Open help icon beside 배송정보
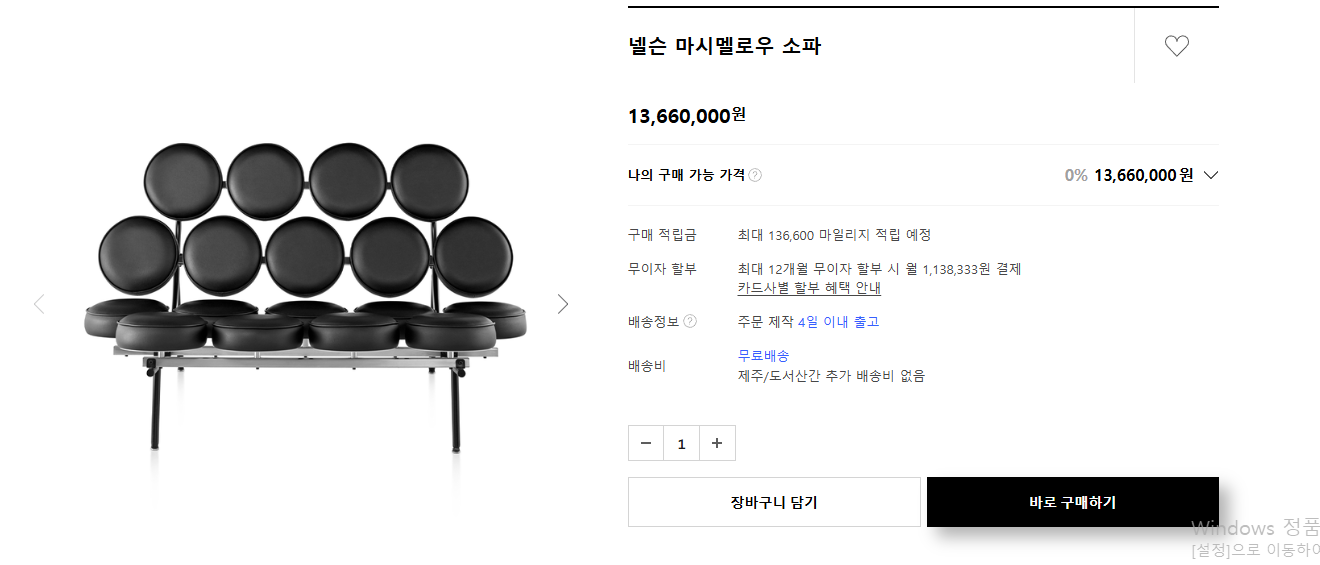1320x565 pixels. pos(690,322)
